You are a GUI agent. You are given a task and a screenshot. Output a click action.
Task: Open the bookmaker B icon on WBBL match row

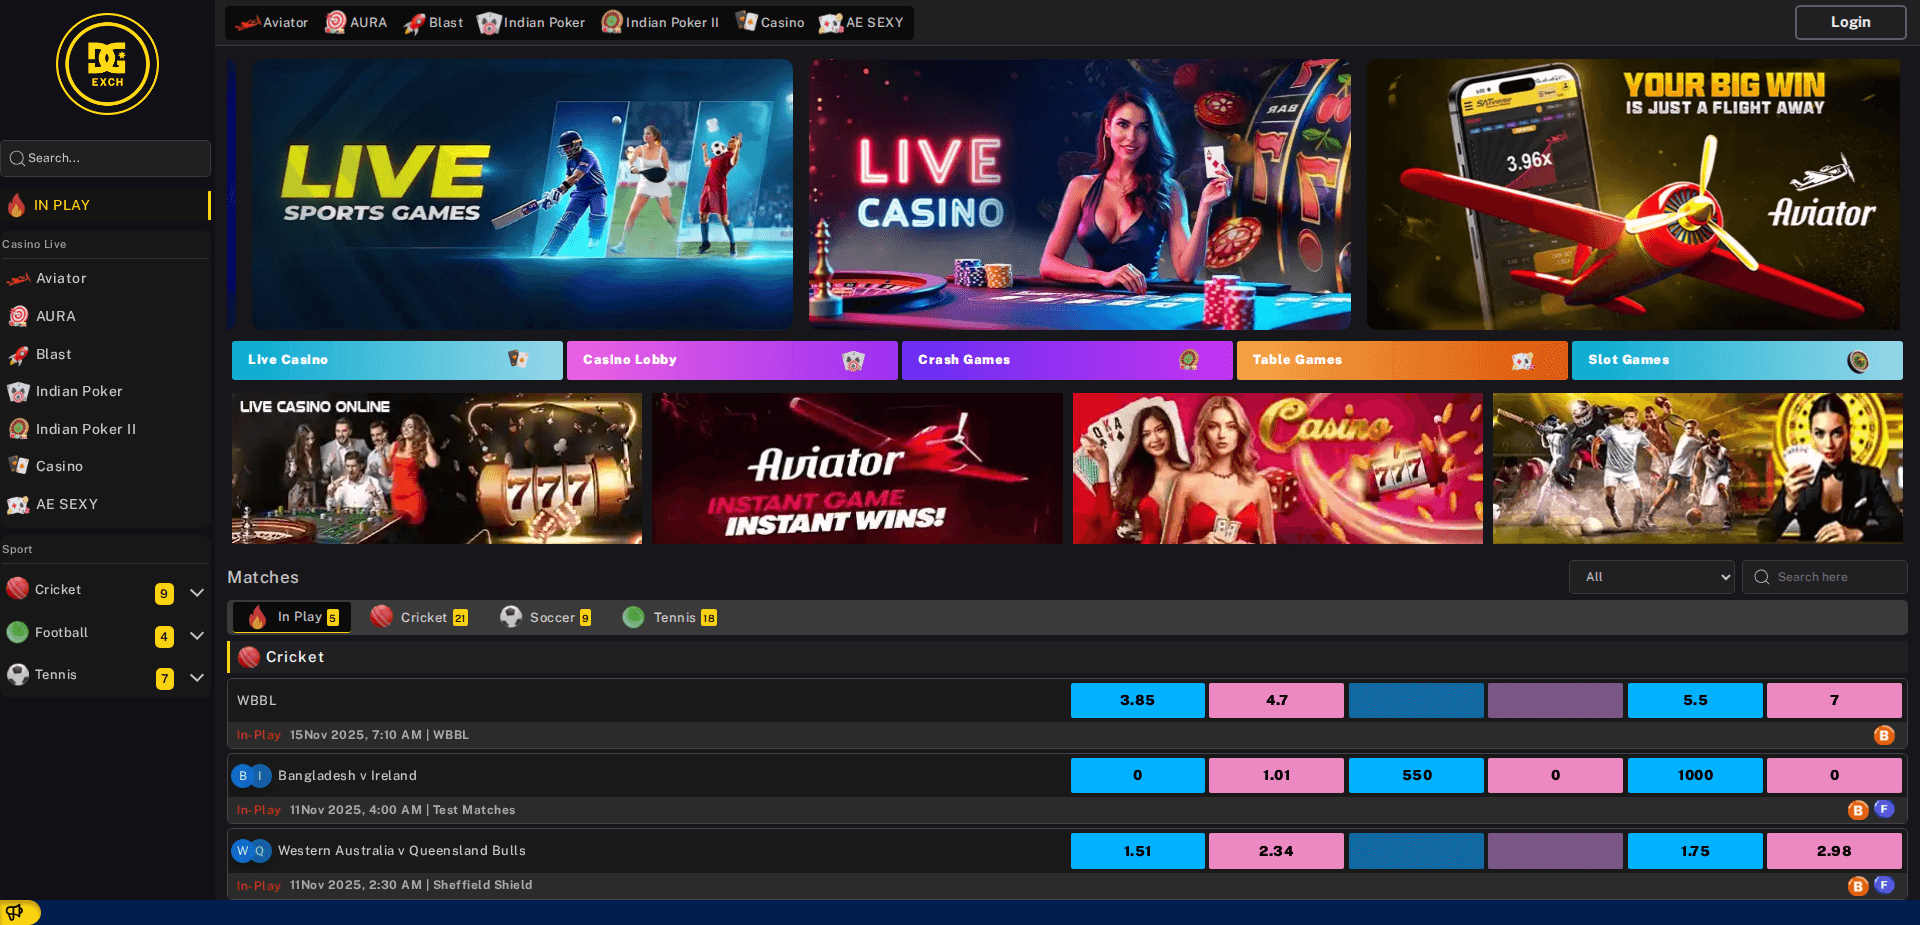click(x=1884, y=735)
